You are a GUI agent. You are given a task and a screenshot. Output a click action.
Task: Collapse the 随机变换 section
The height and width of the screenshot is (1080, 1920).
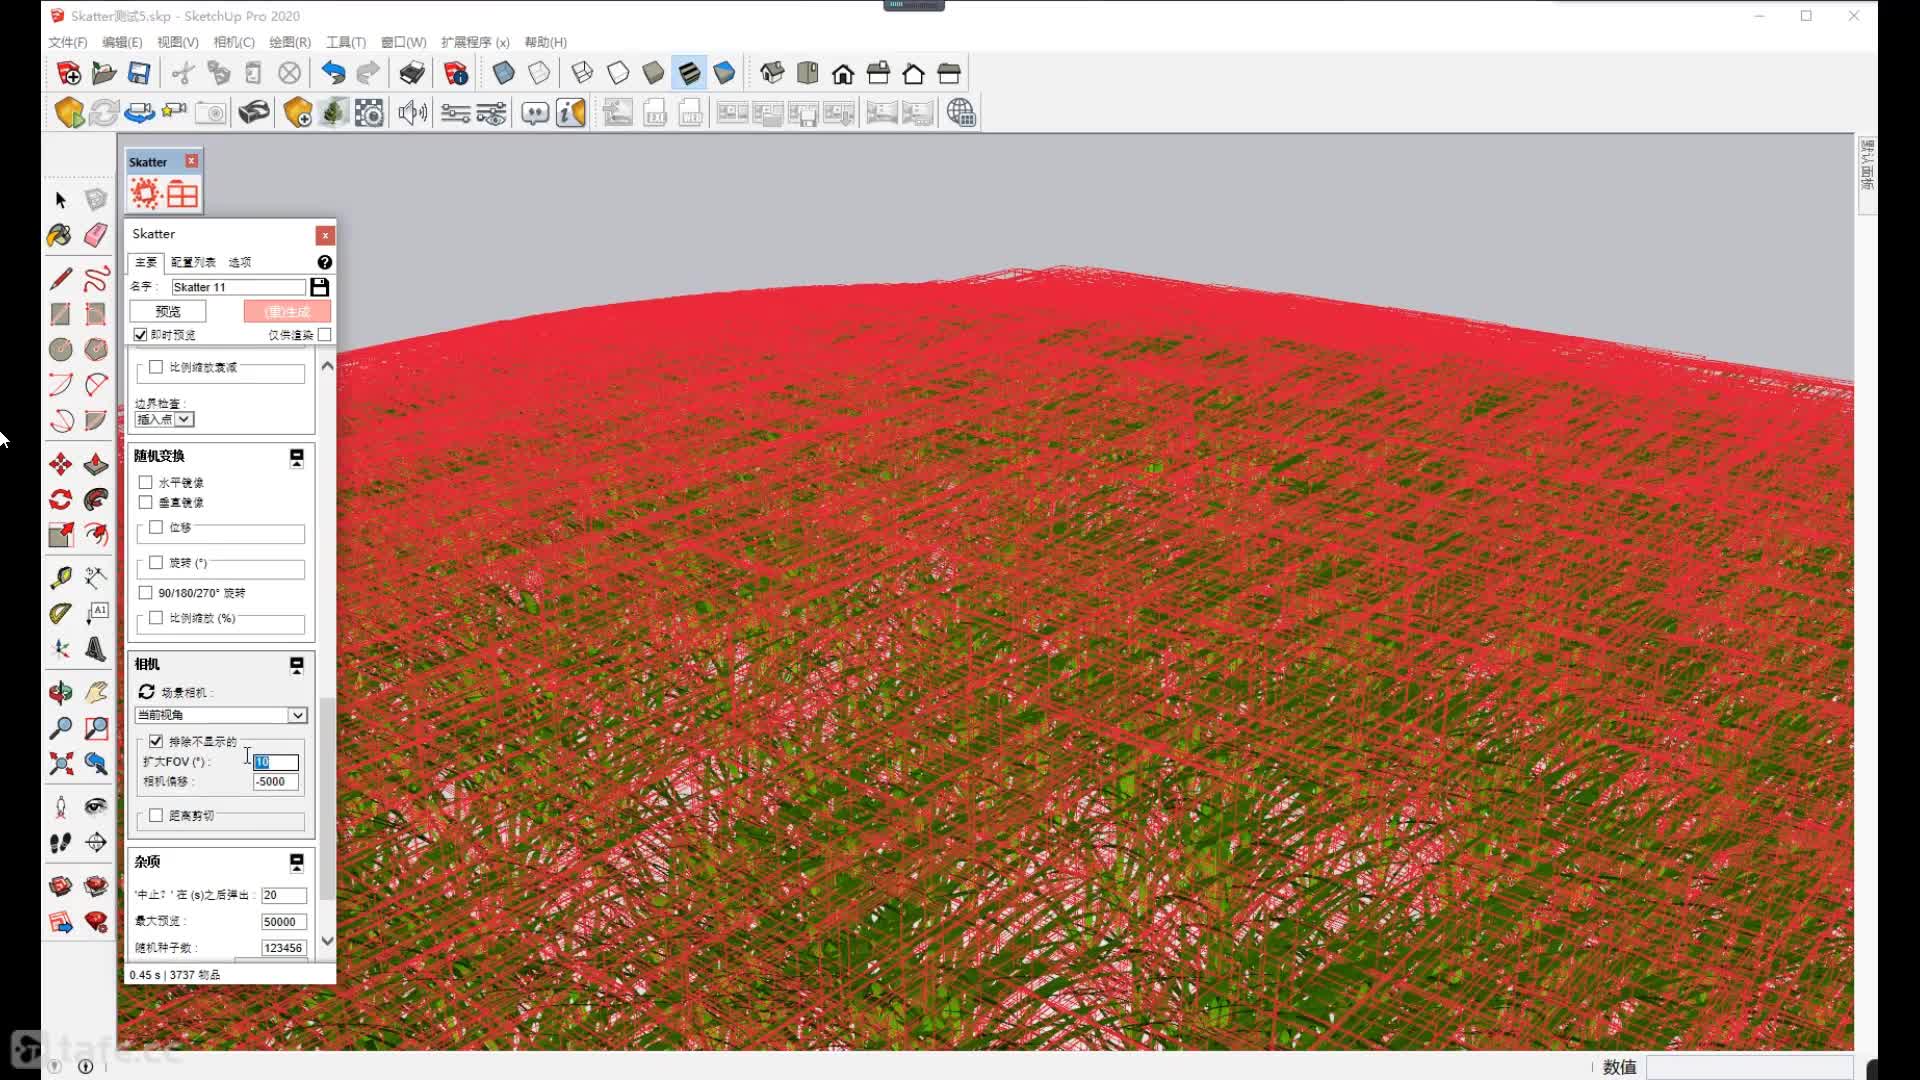click(297, 457)
